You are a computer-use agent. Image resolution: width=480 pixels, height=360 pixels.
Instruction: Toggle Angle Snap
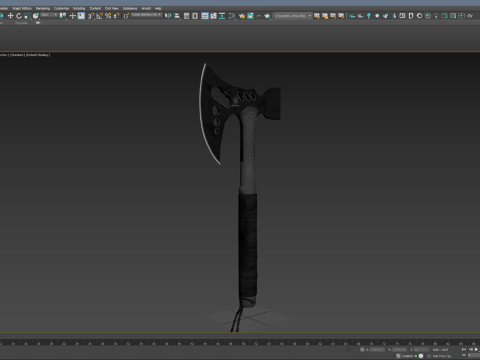tap(99, 16)
